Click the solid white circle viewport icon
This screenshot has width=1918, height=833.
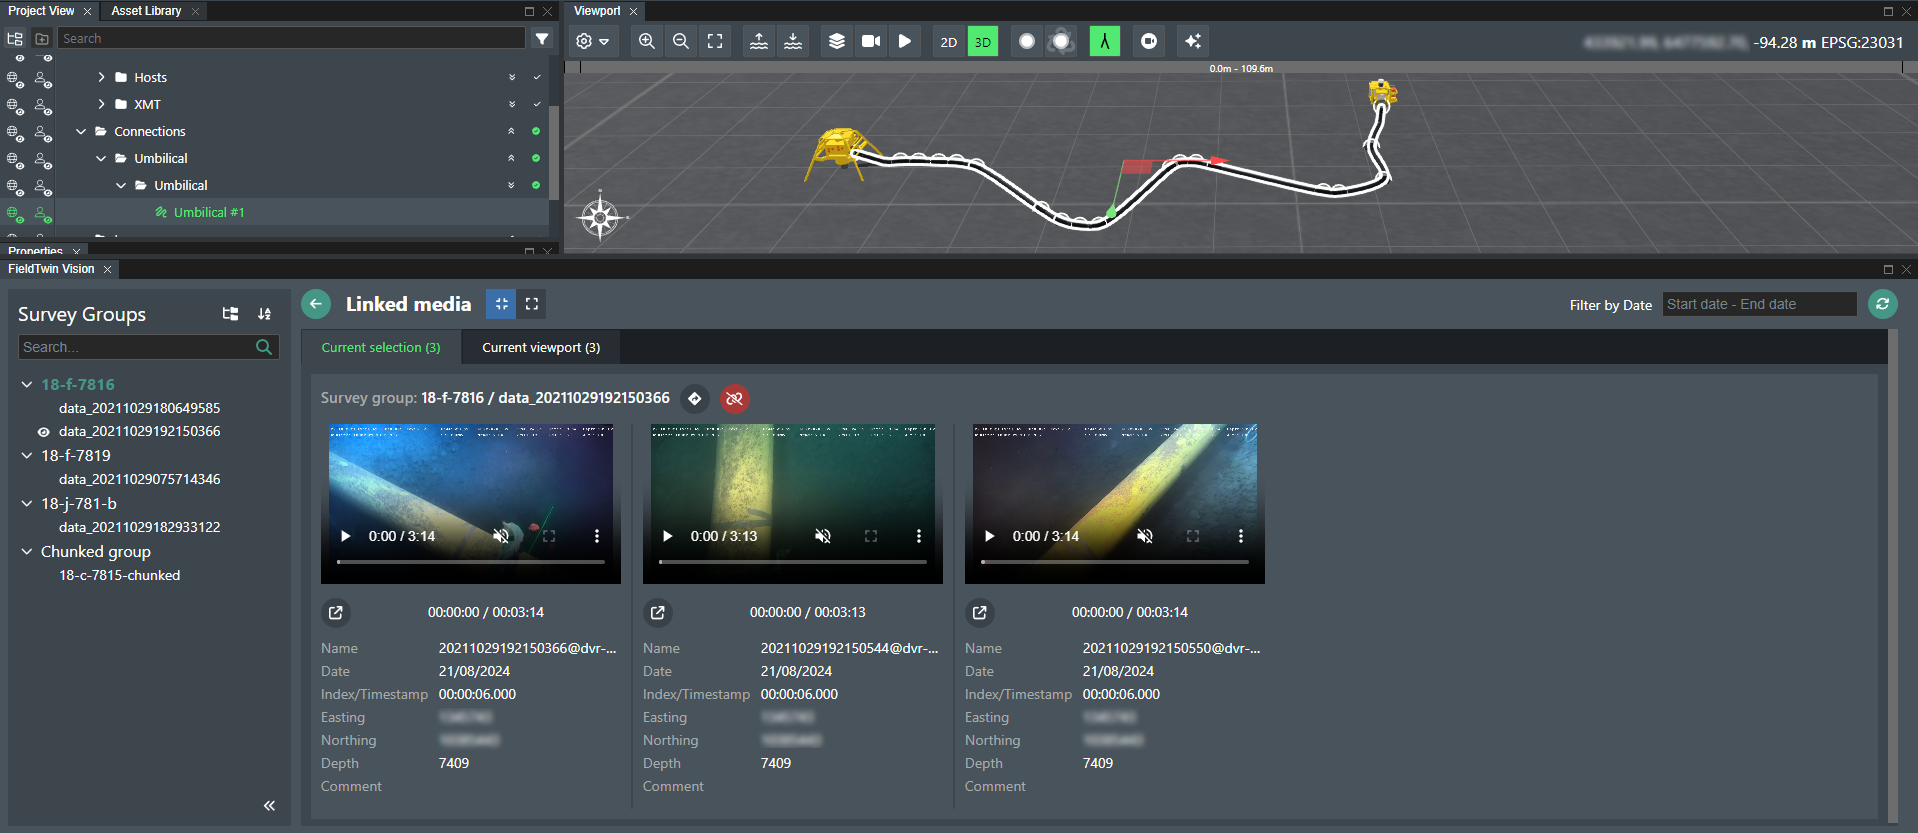click(1027, 42)
